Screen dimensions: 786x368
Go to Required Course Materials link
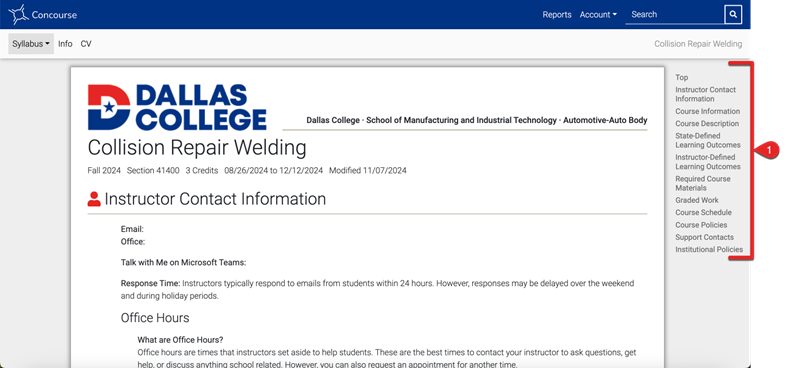(x=703, y=183)
